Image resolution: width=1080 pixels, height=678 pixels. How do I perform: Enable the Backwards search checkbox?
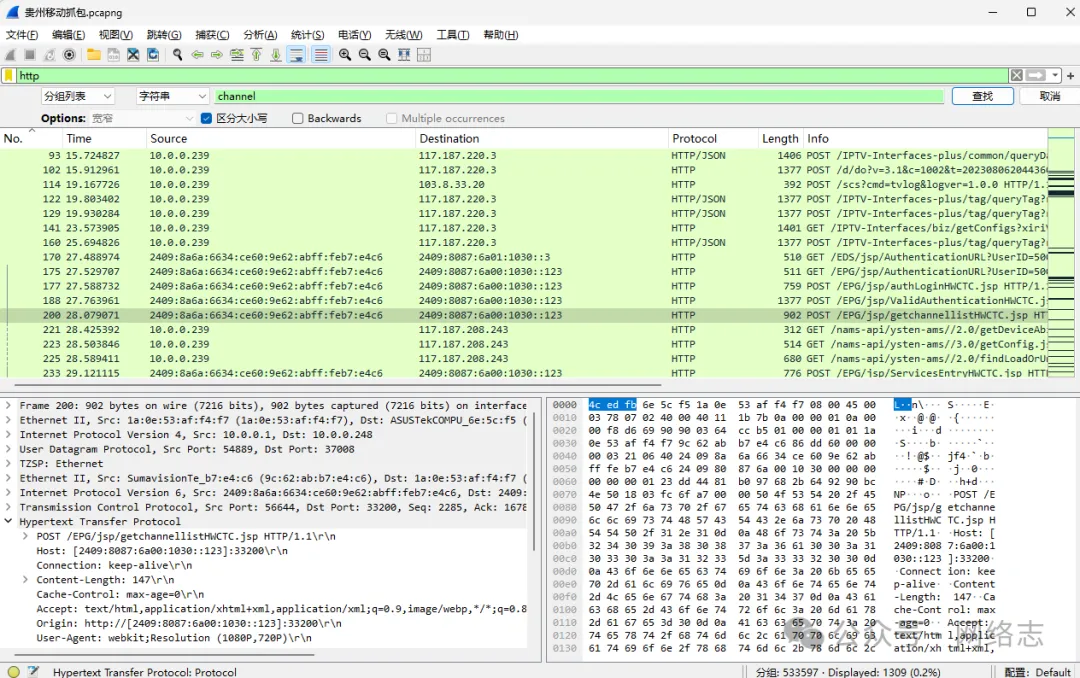tap(298, 118)
